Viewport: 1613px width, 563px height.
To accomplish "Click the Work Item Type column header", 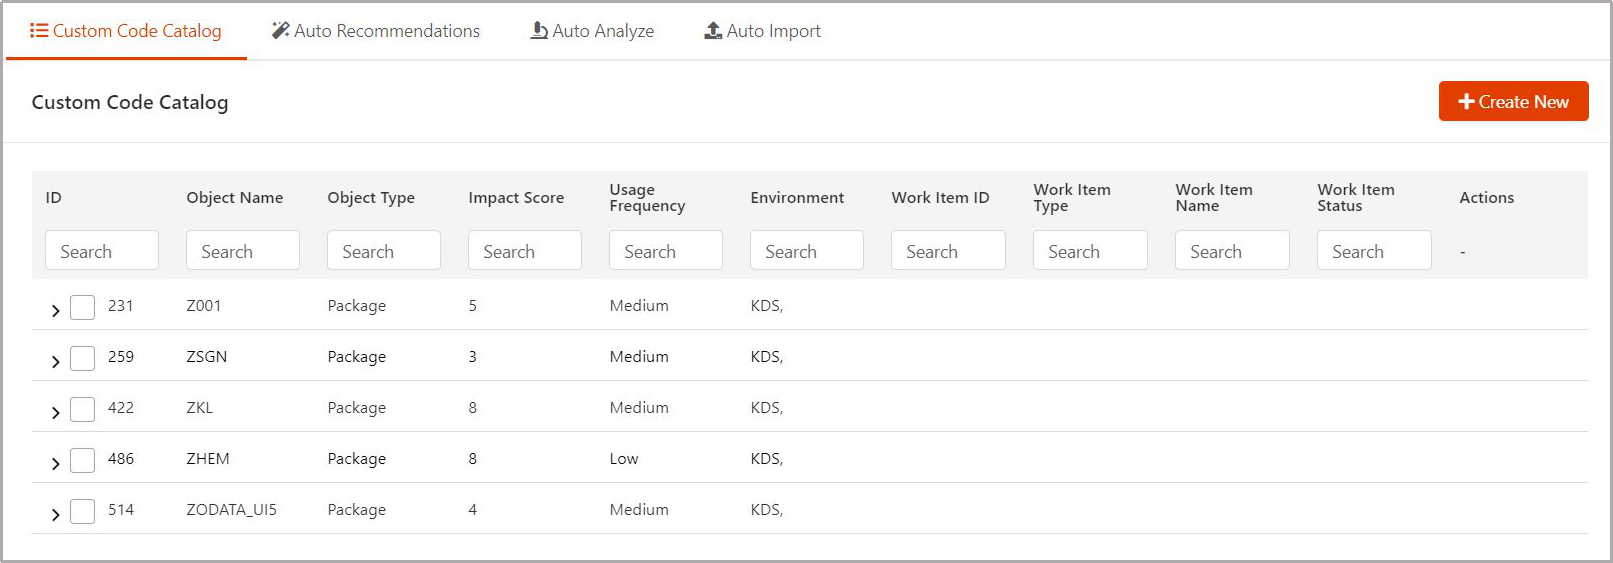I will (1072, 198).
